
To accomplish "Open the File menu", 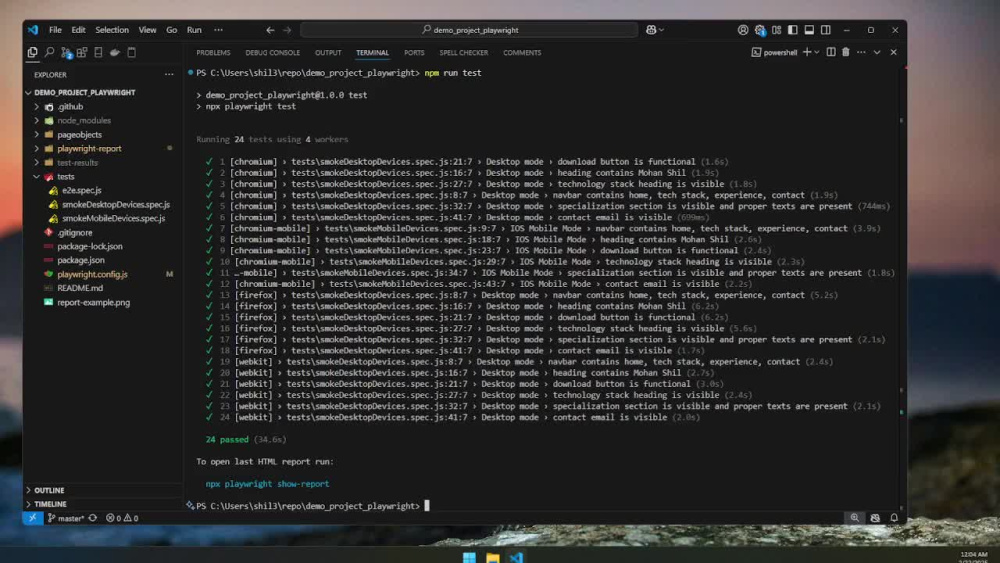I will (x=55, y=30).
